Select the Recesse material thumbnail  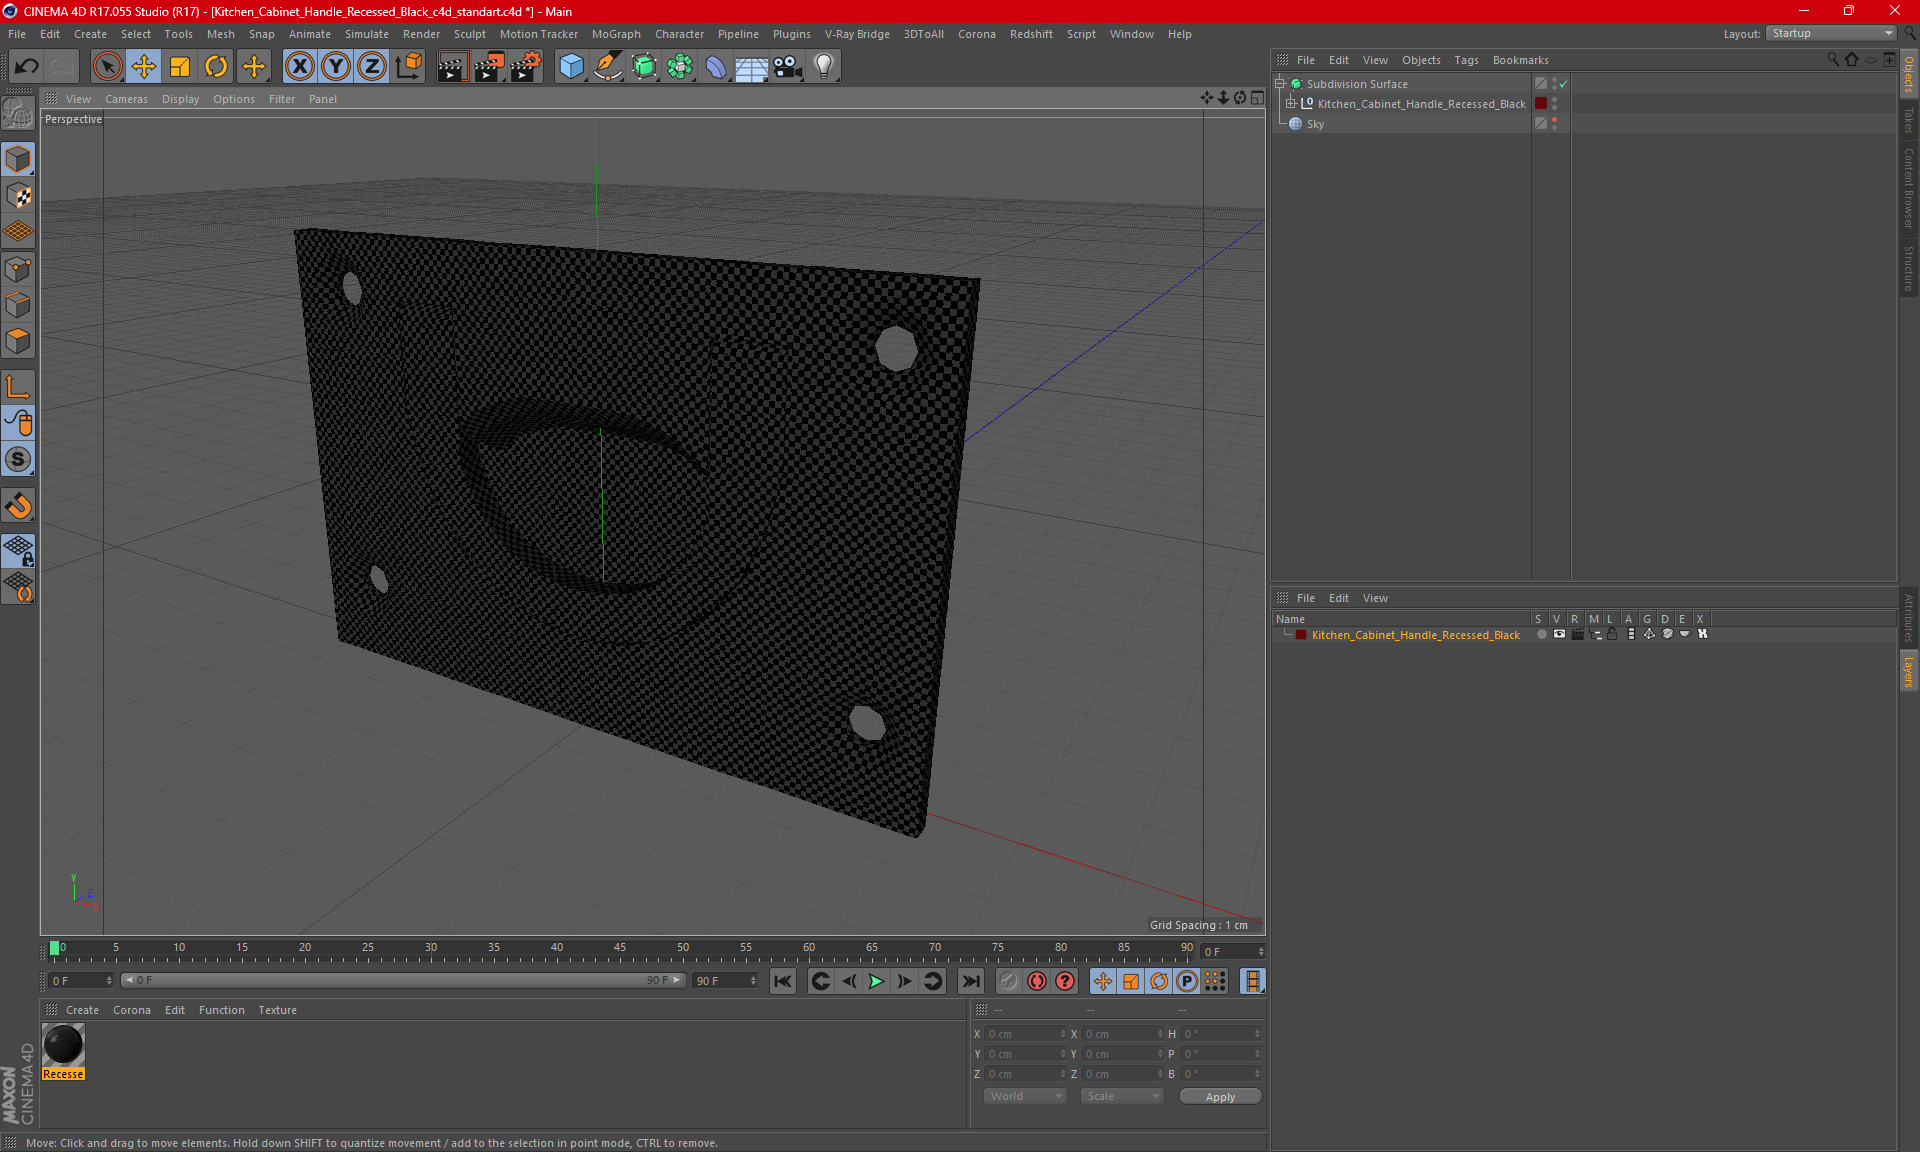tap(63, 1046)
